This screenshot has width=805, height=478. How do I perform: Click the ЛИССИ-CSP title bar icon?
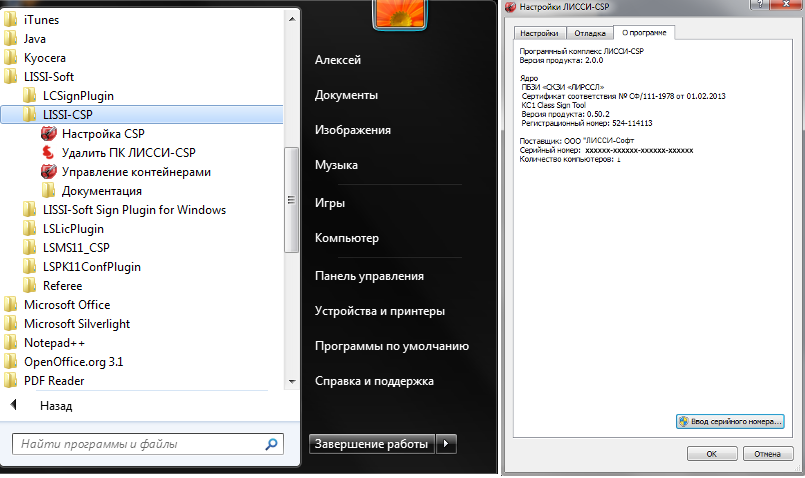[510, 7]
